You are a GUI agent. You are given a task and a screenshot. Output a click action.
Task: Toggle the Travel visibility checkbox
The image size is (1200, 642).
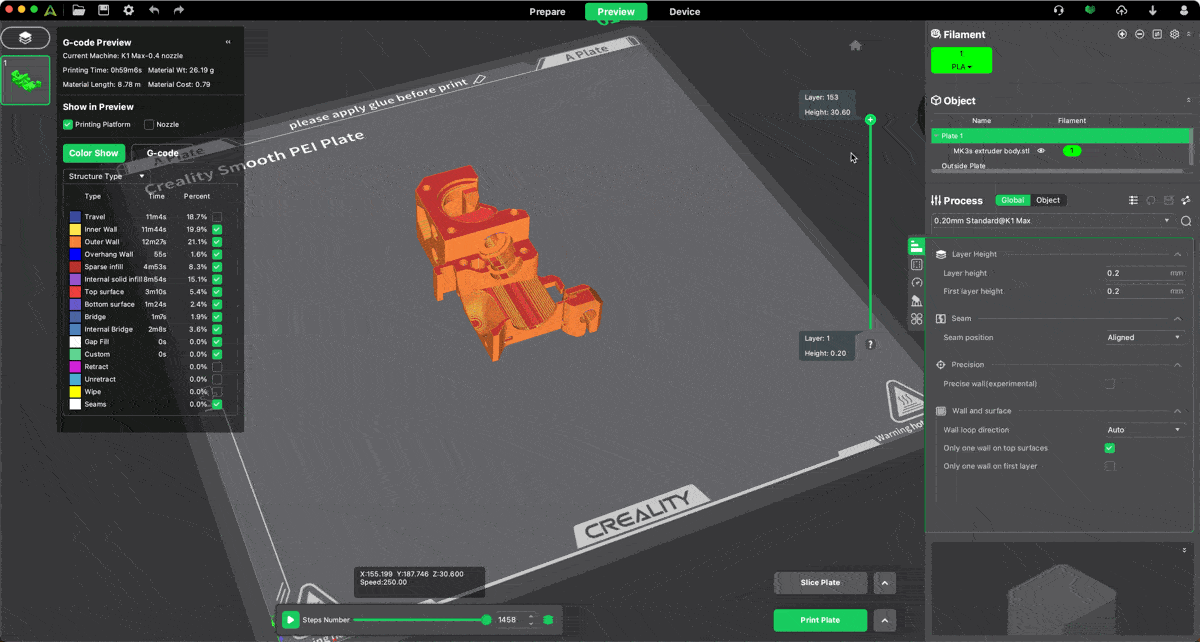tap(217, 217)
